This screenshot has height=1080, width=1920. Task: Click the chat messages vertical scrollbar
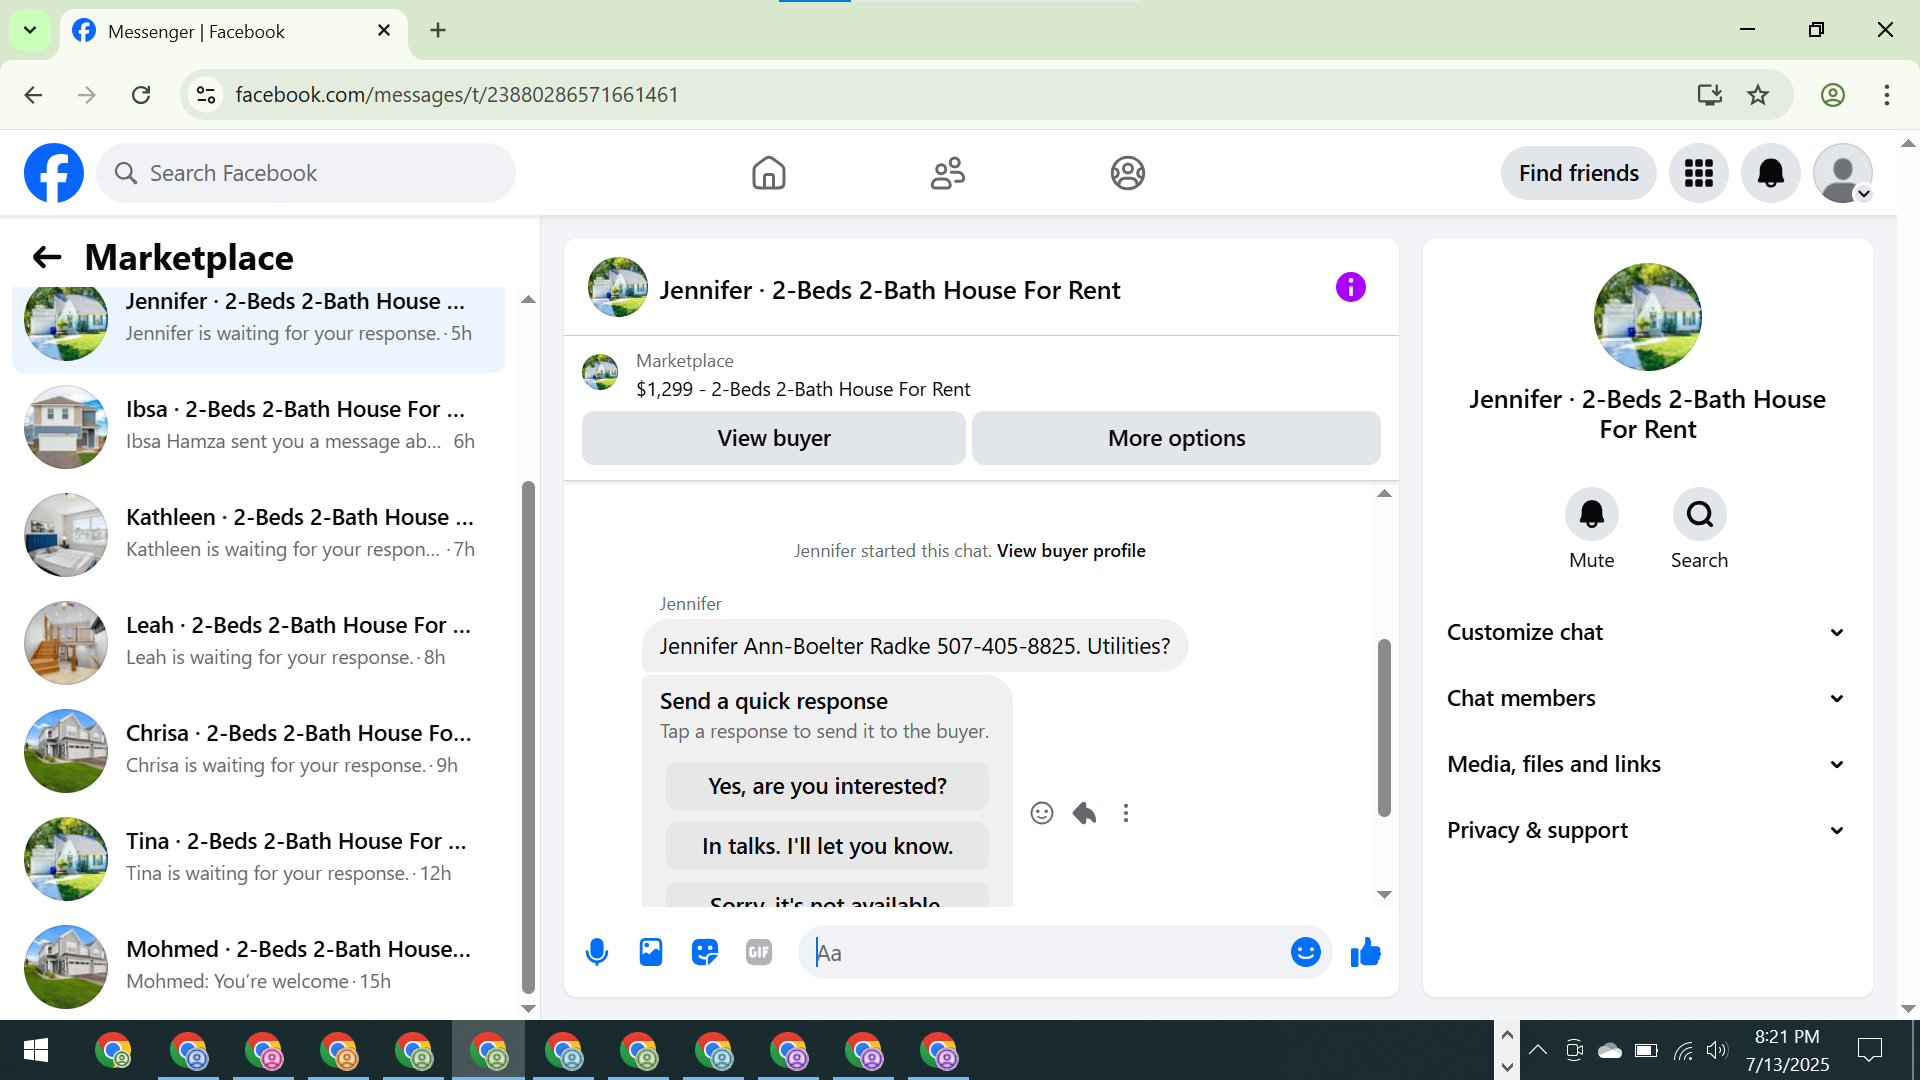click(x=1384, y=728)
